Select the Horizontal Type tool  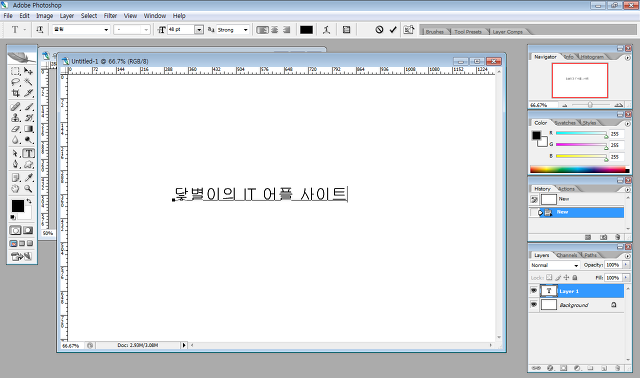(28, 153)
